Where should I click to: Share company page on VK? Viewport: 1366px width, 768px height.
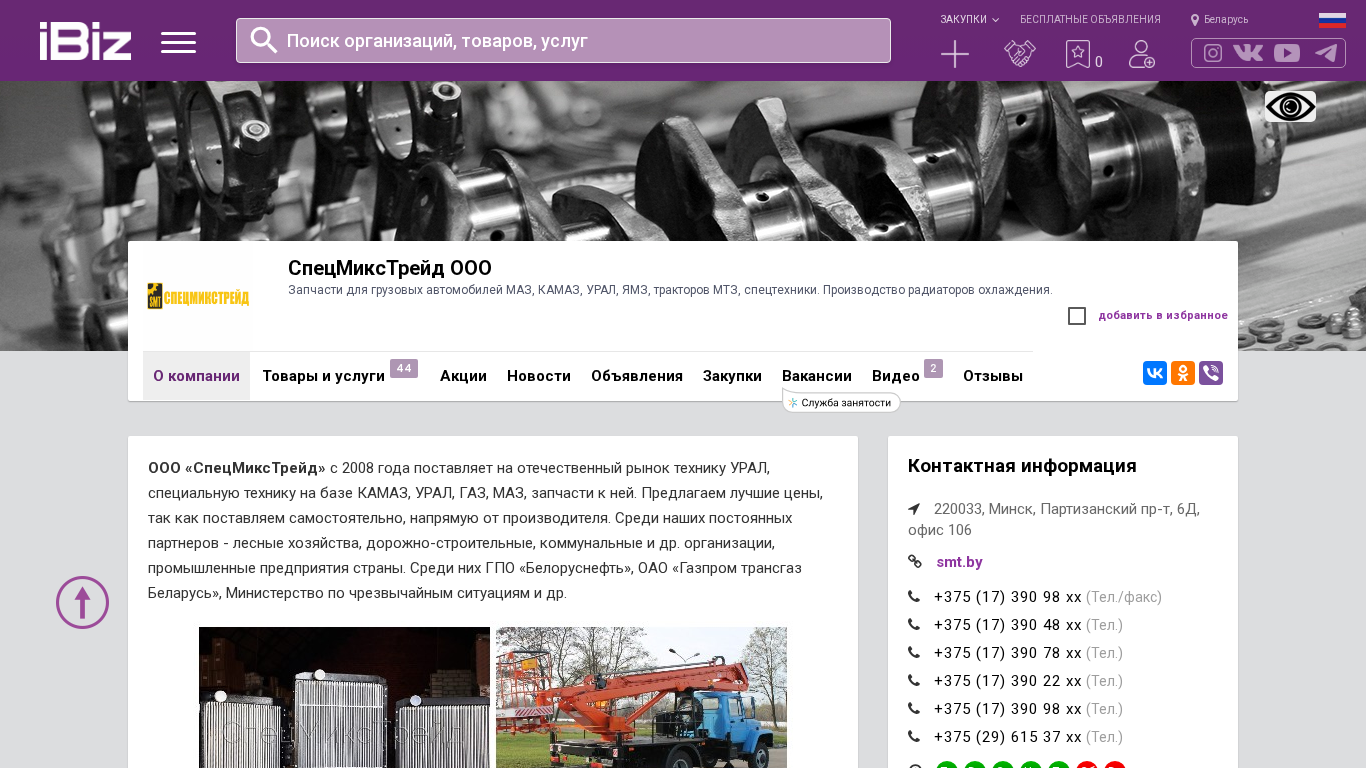click(1155, 373)
